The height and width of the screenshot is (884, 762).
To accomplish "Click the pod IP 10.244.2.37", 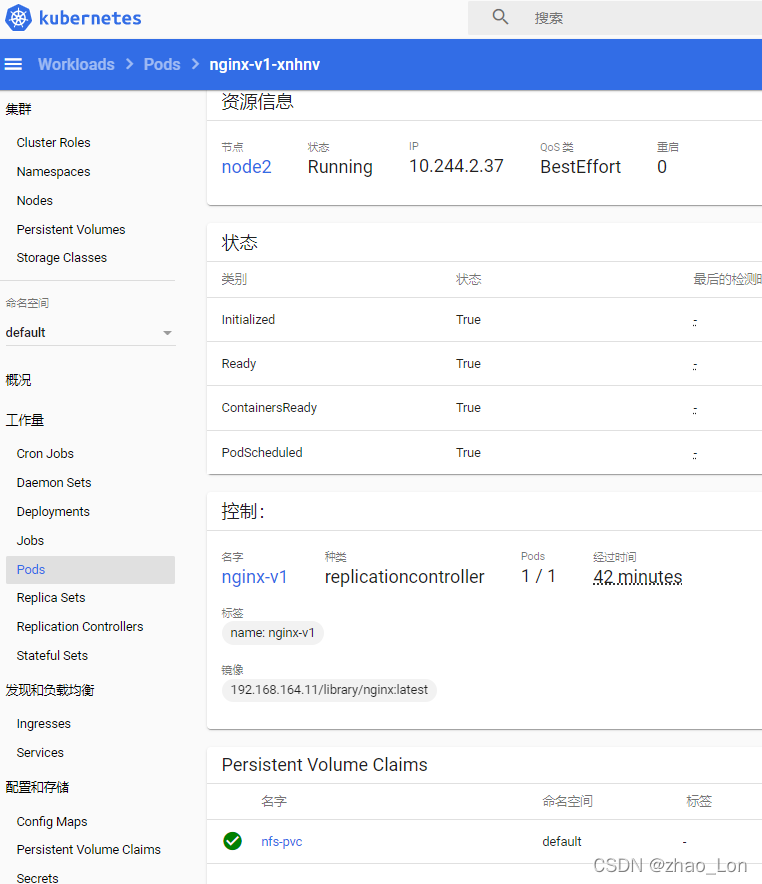I will [x=456, y=166].
